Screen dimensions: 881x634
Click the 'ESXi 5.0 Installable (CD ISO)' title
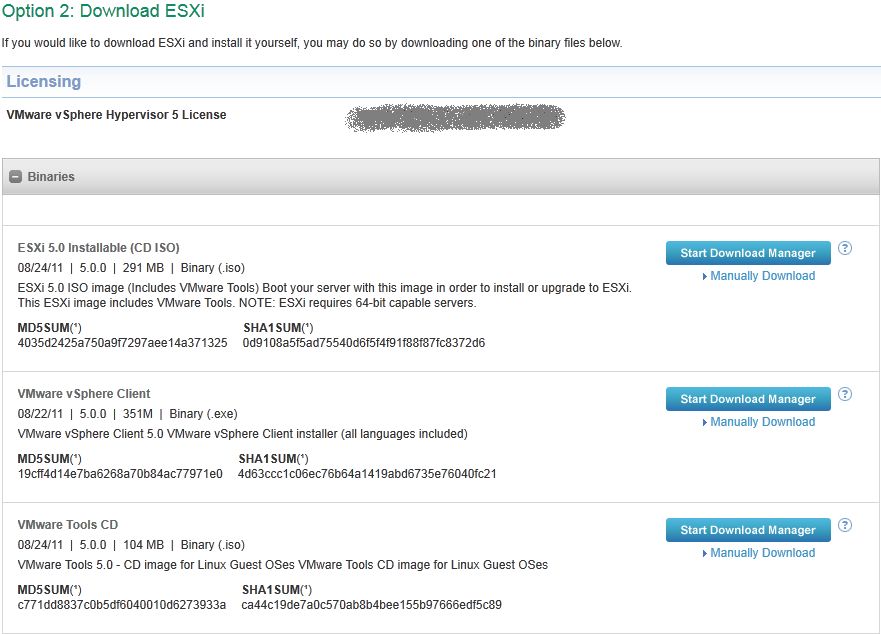click(98, 248)
